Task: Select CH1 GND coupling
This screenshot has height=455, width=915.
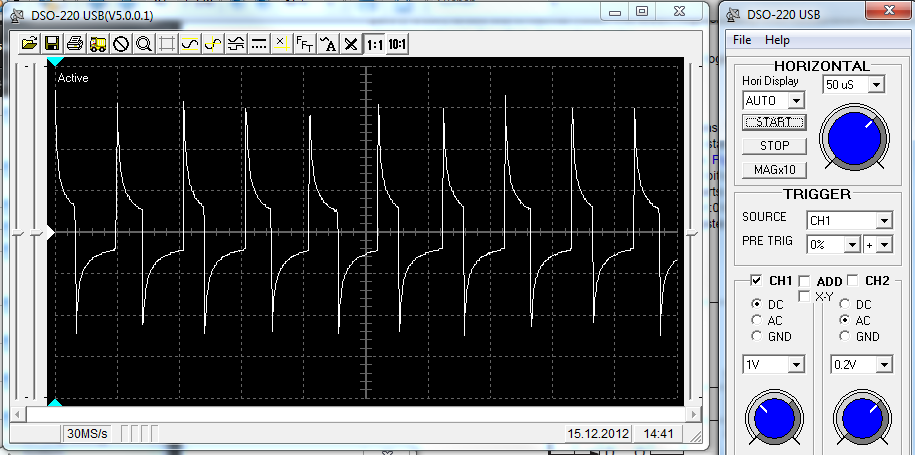Action: [757, 336]
